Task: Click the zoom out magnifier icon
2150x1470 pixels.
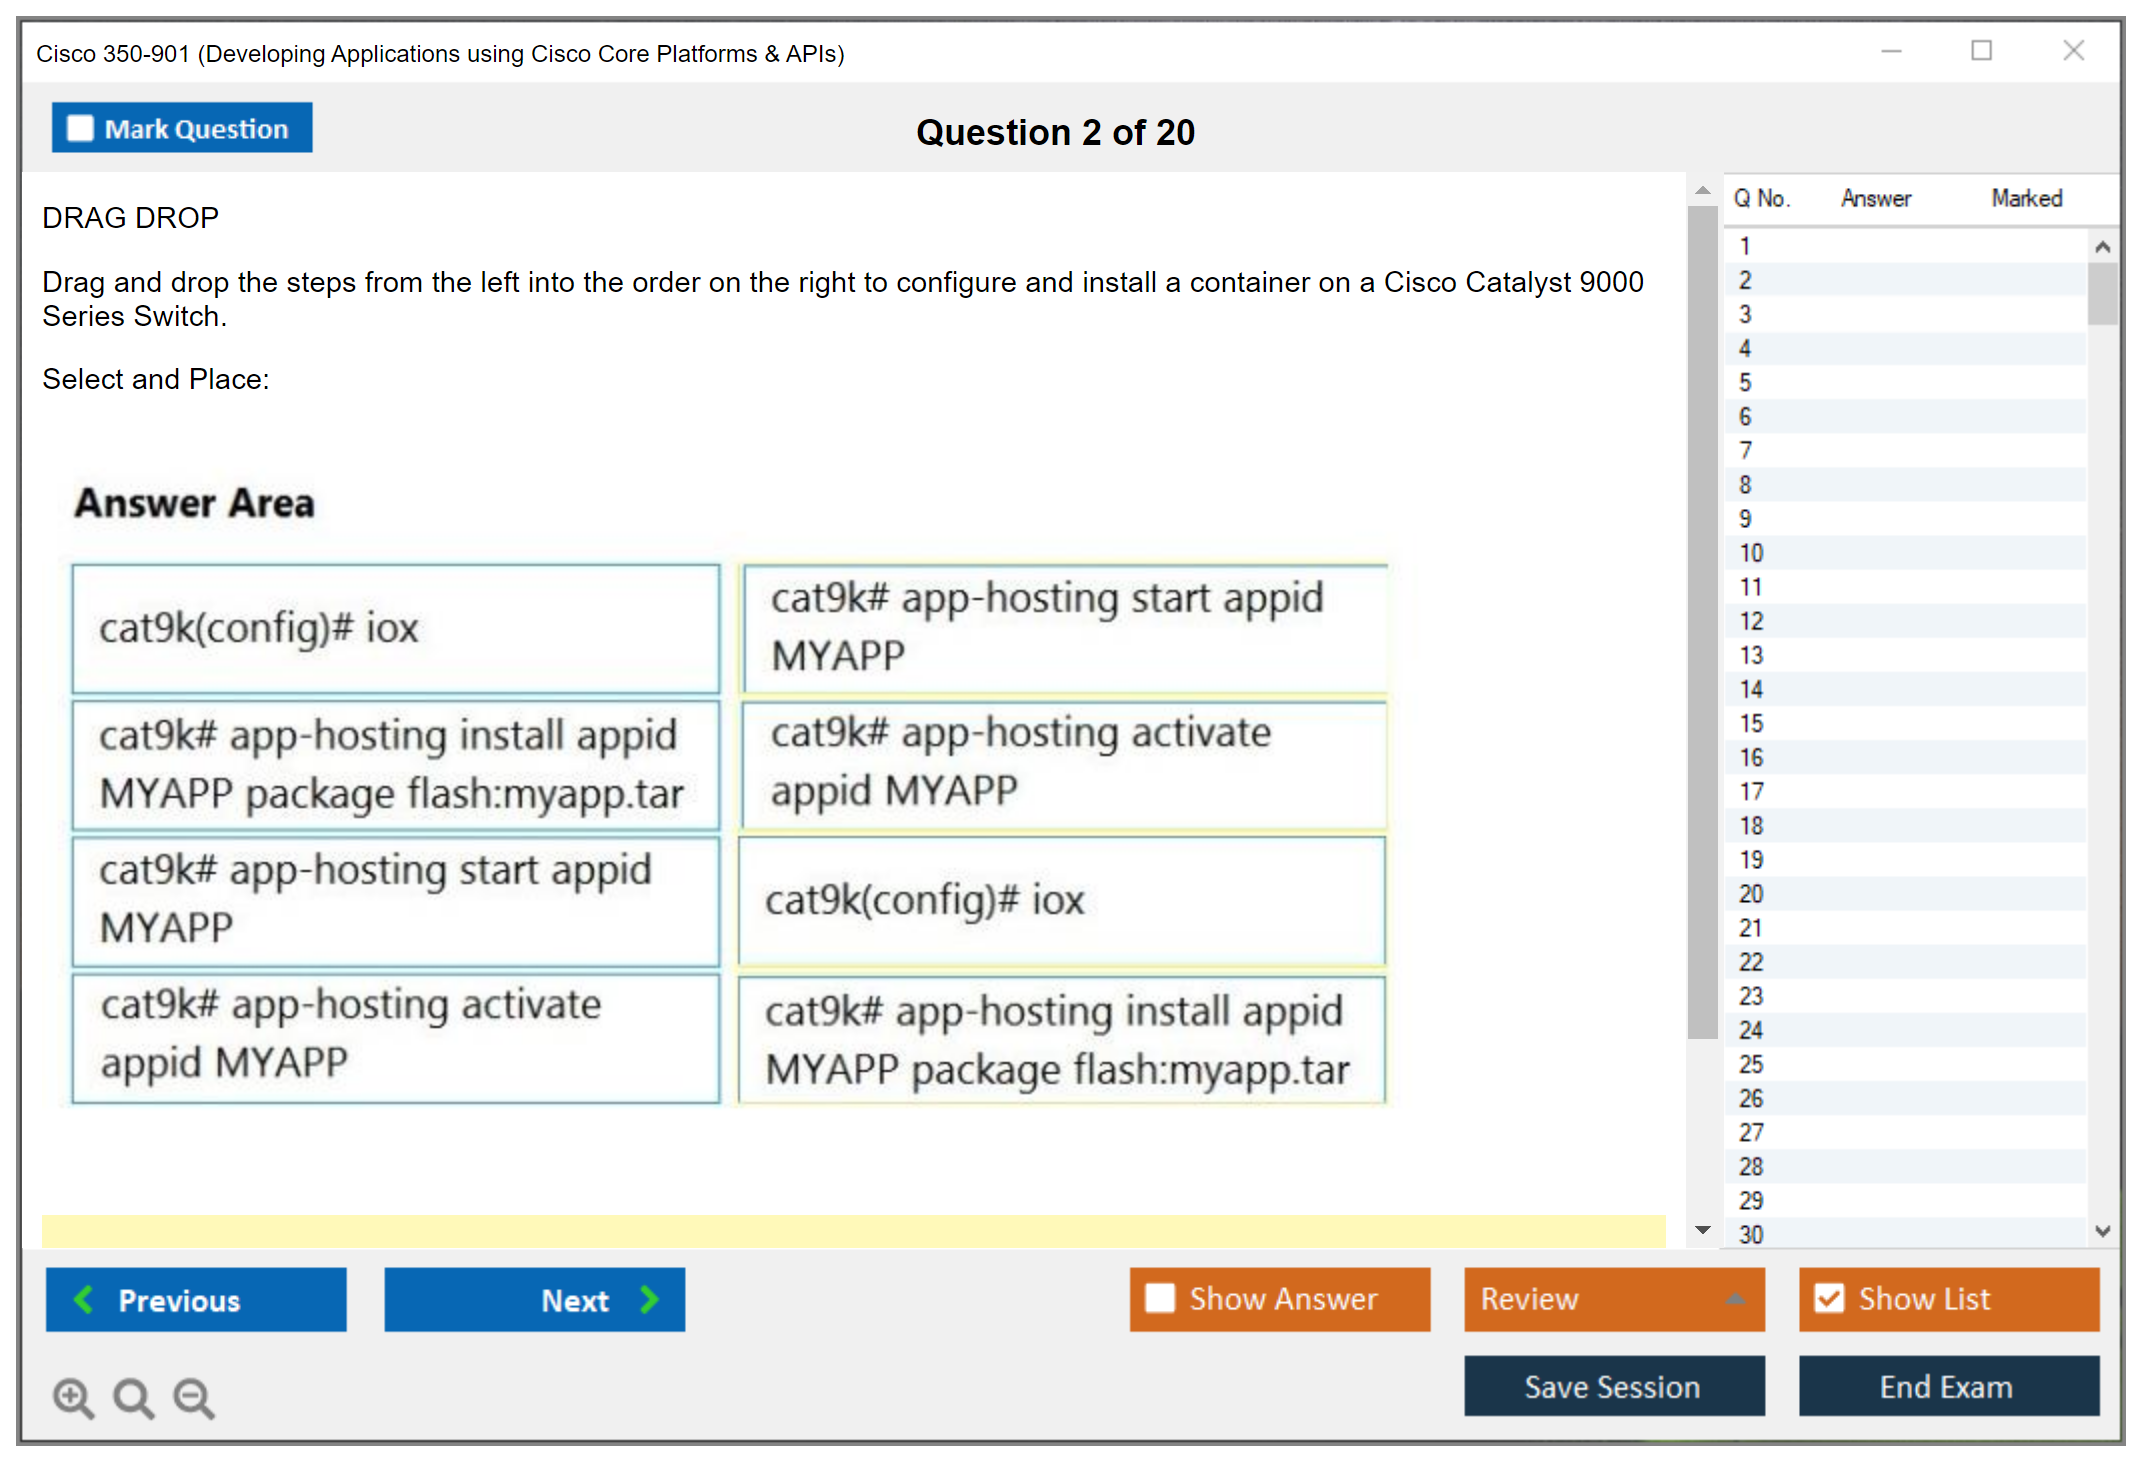Action: pyautogui.click(x=194, y=1397)
